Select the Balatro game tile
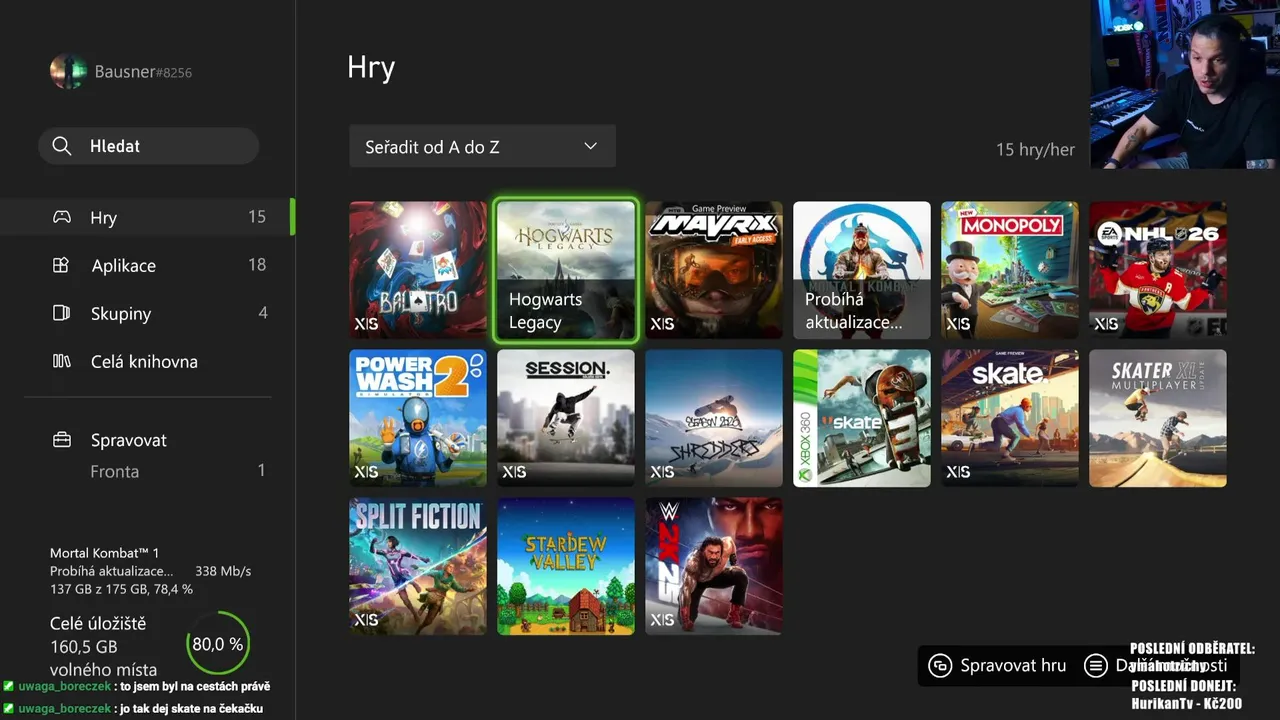Screen dimensions: 1280x720 (x=418, y=270)
